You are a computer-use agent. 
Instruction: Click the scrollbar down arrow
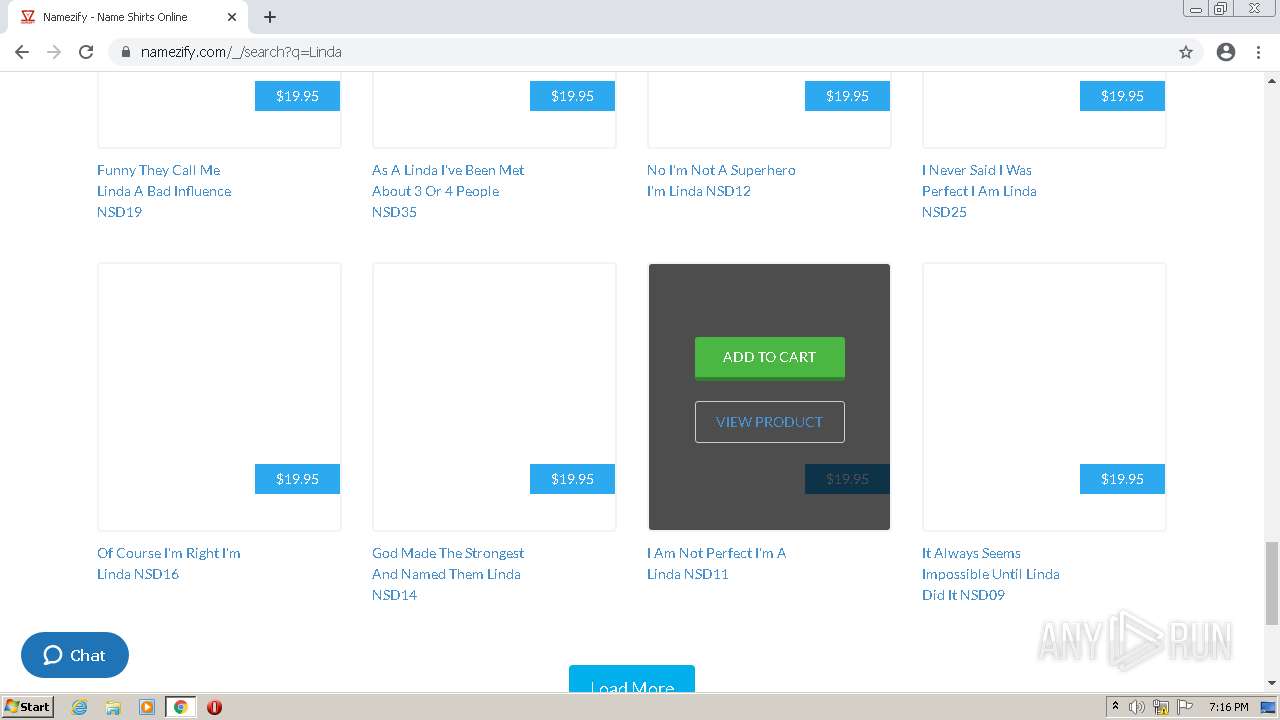click(x=1272, y=684)
